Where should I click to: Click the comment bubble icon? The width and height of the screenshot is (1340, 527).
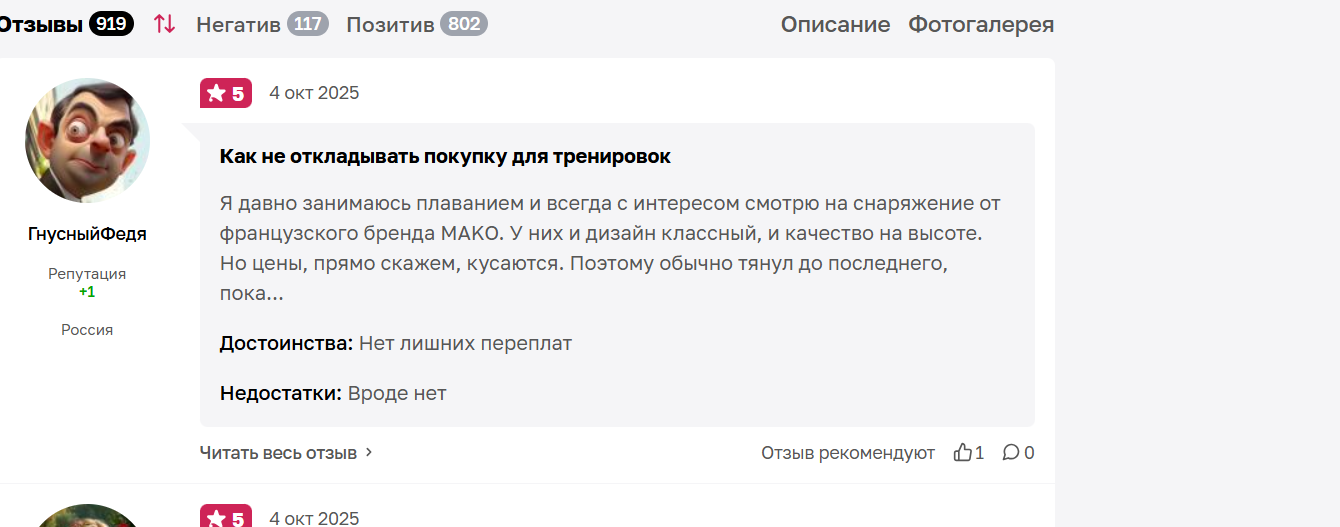tap(1011, 453)
